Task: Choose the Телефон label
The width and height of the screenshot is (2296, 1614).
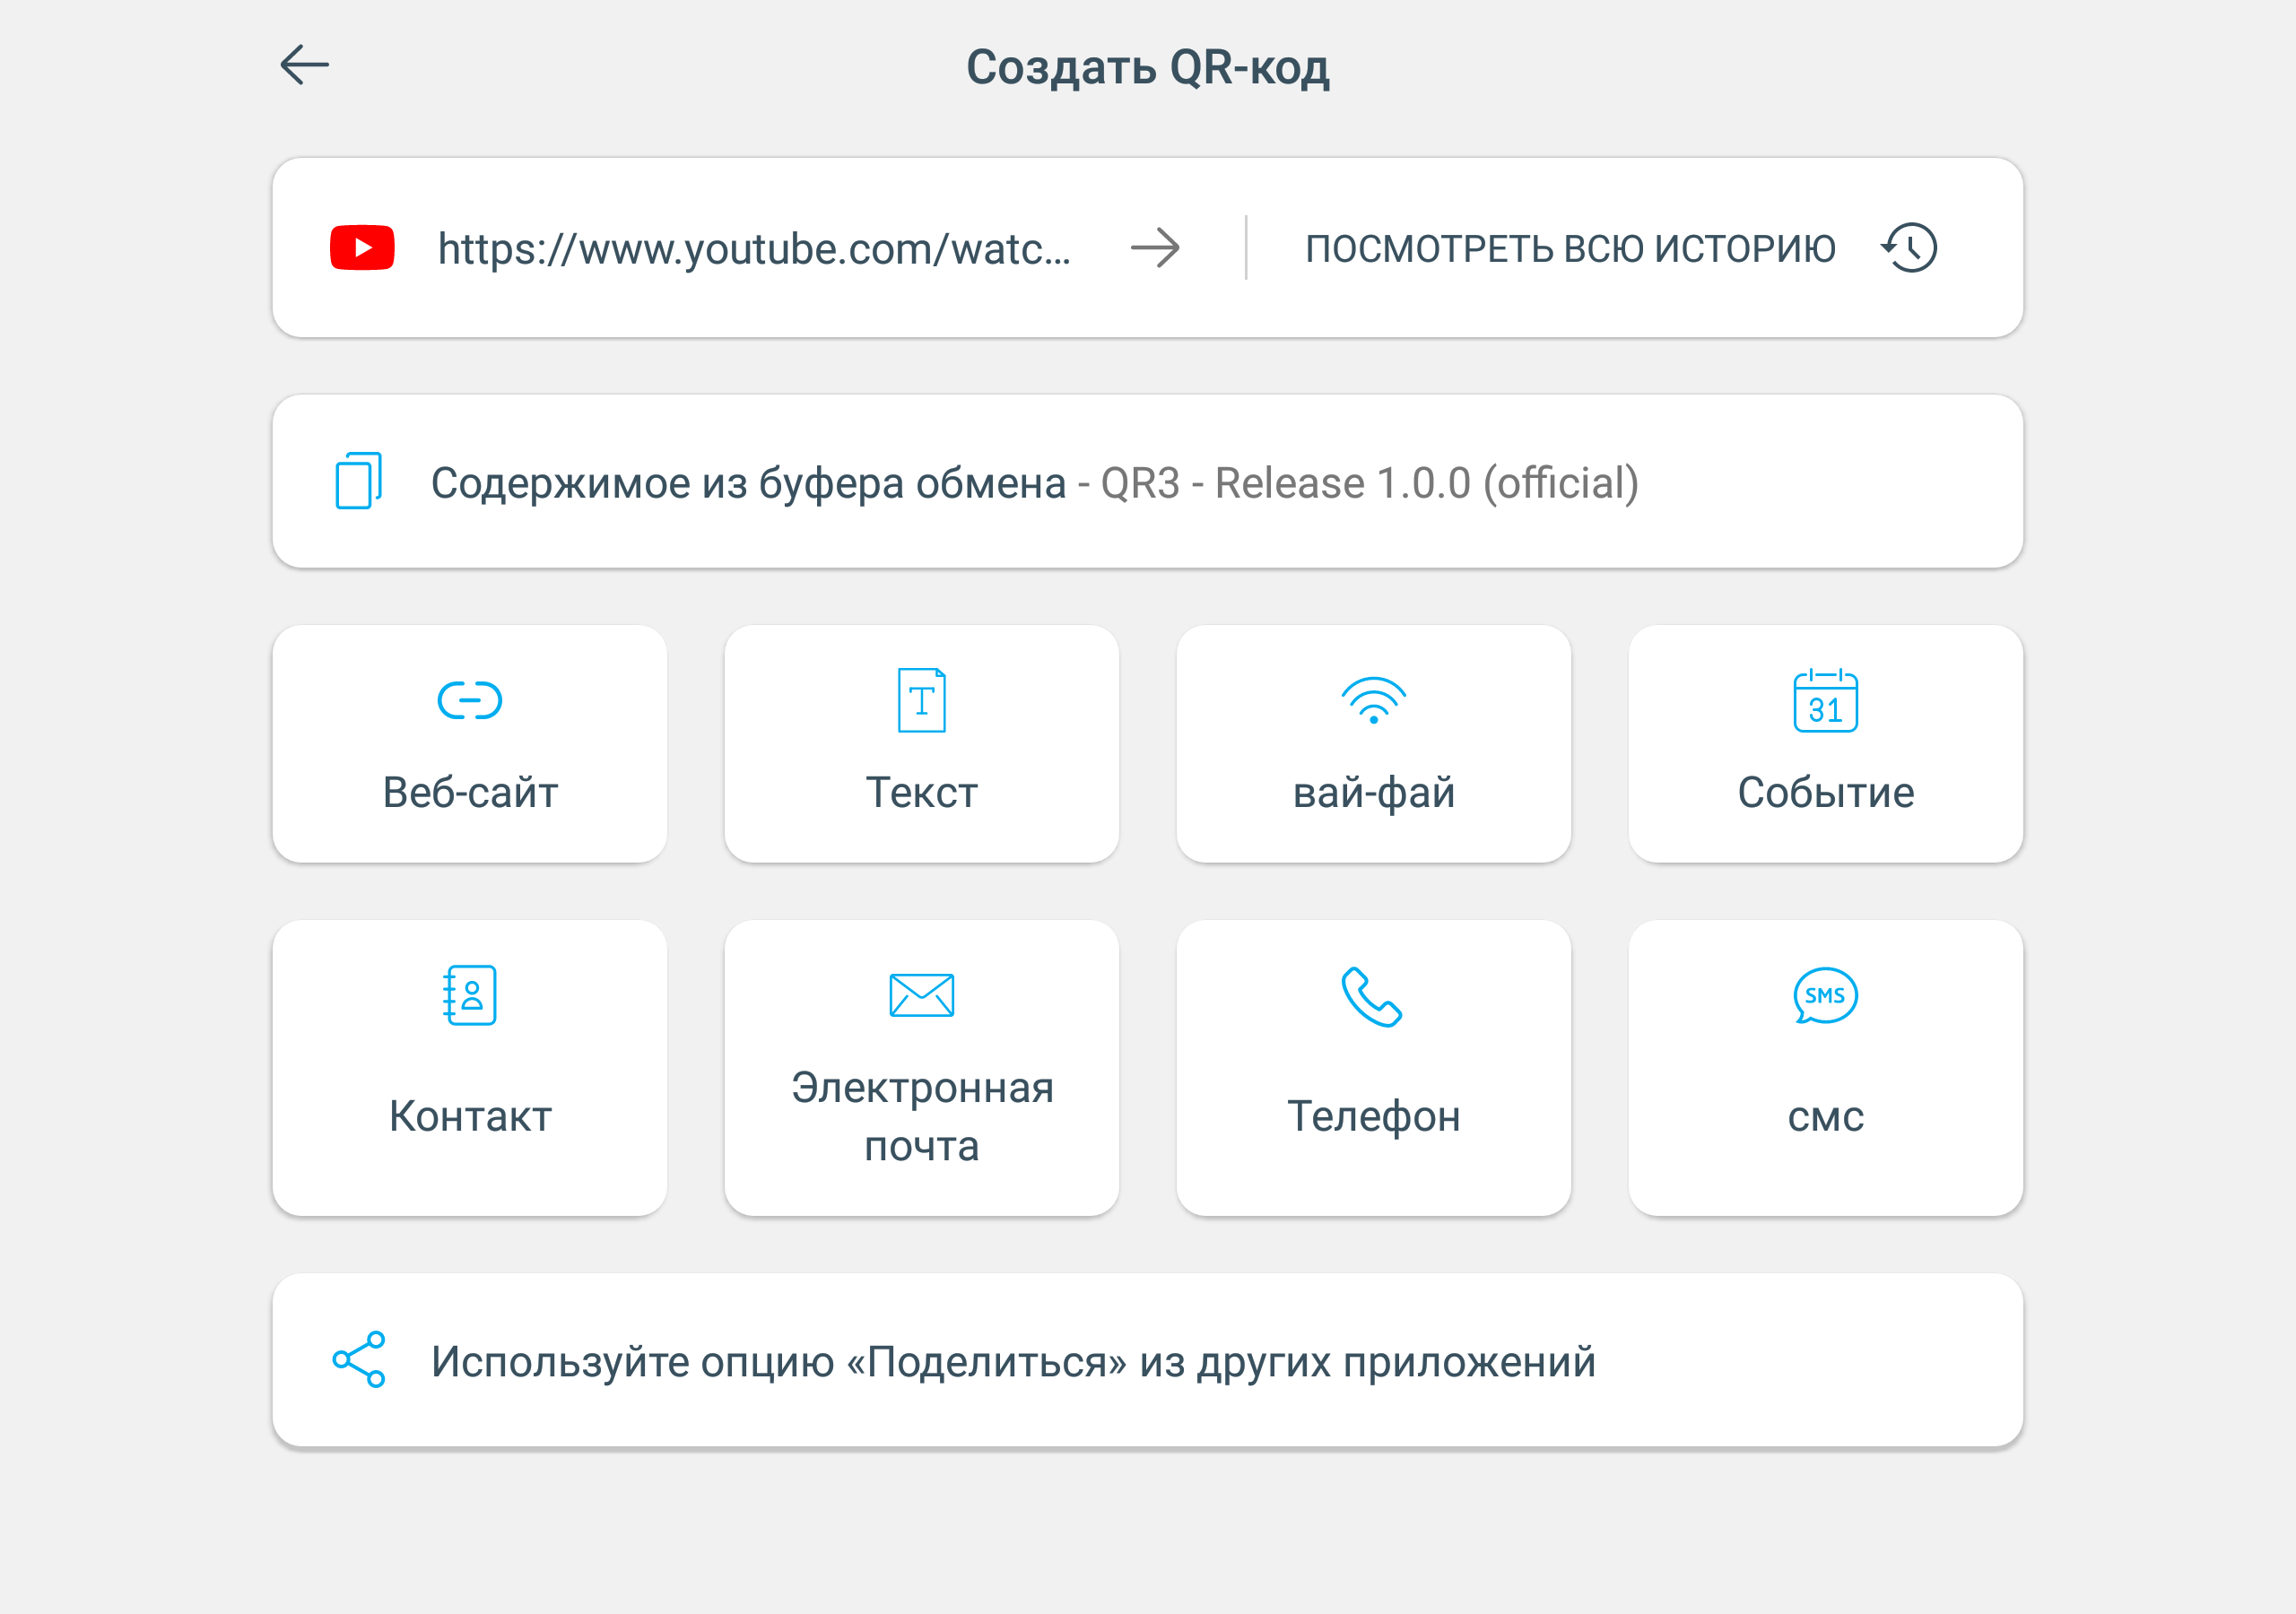Action: 1374,1116
